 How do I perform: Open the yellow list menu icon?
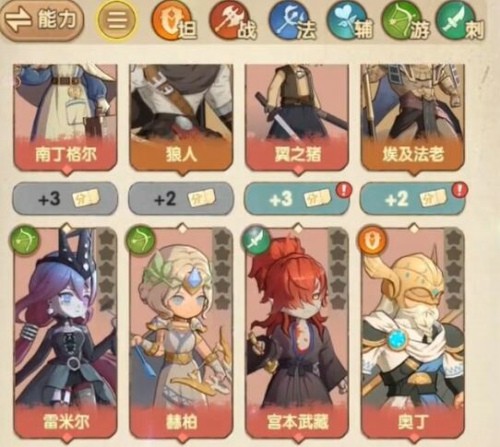pos(117,20)
